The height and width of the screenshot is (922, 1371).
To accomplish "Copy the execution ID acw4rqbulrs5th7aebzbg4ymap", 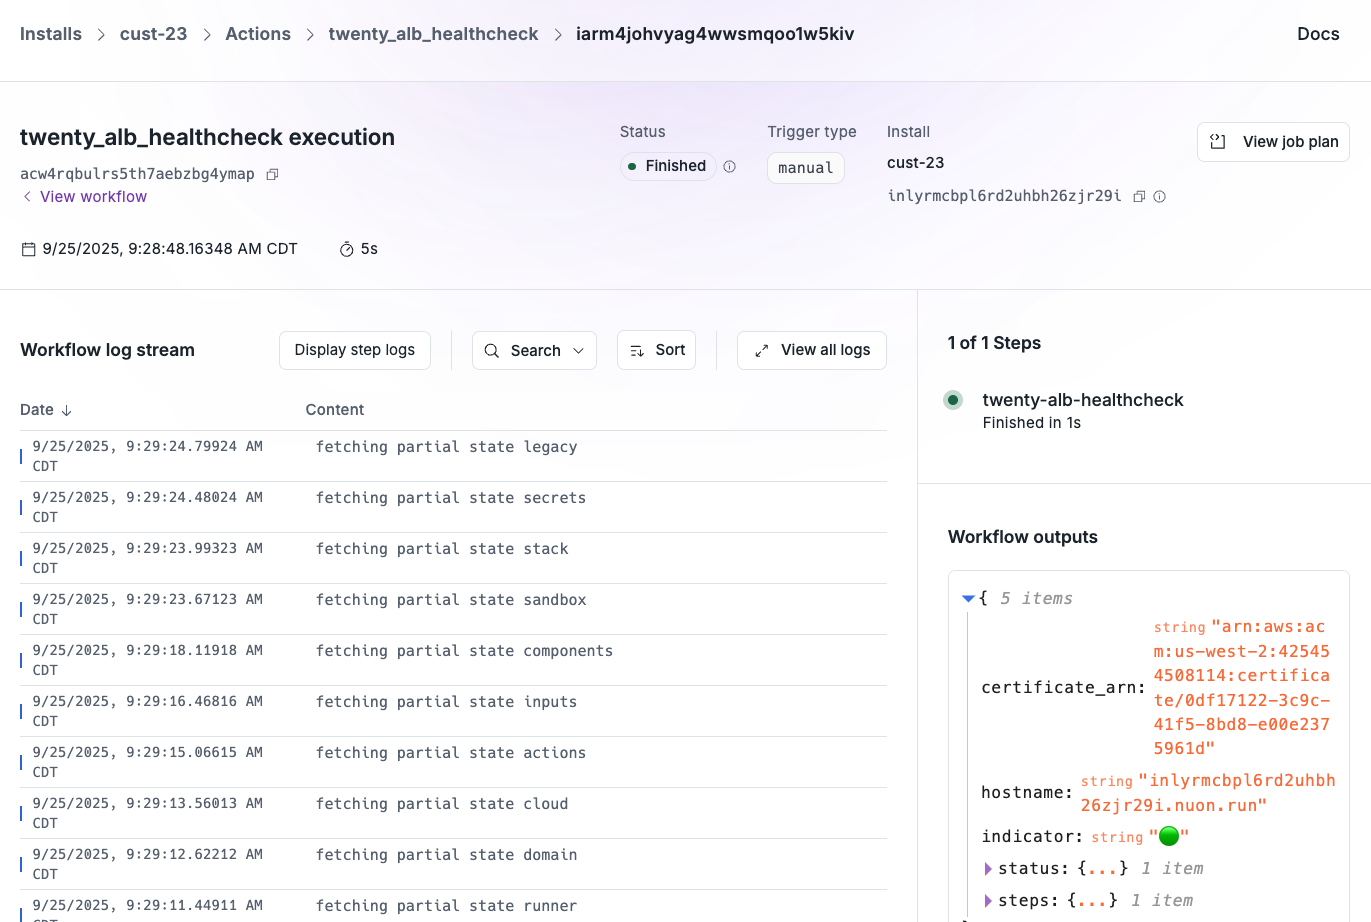I will tap(272, 174).
